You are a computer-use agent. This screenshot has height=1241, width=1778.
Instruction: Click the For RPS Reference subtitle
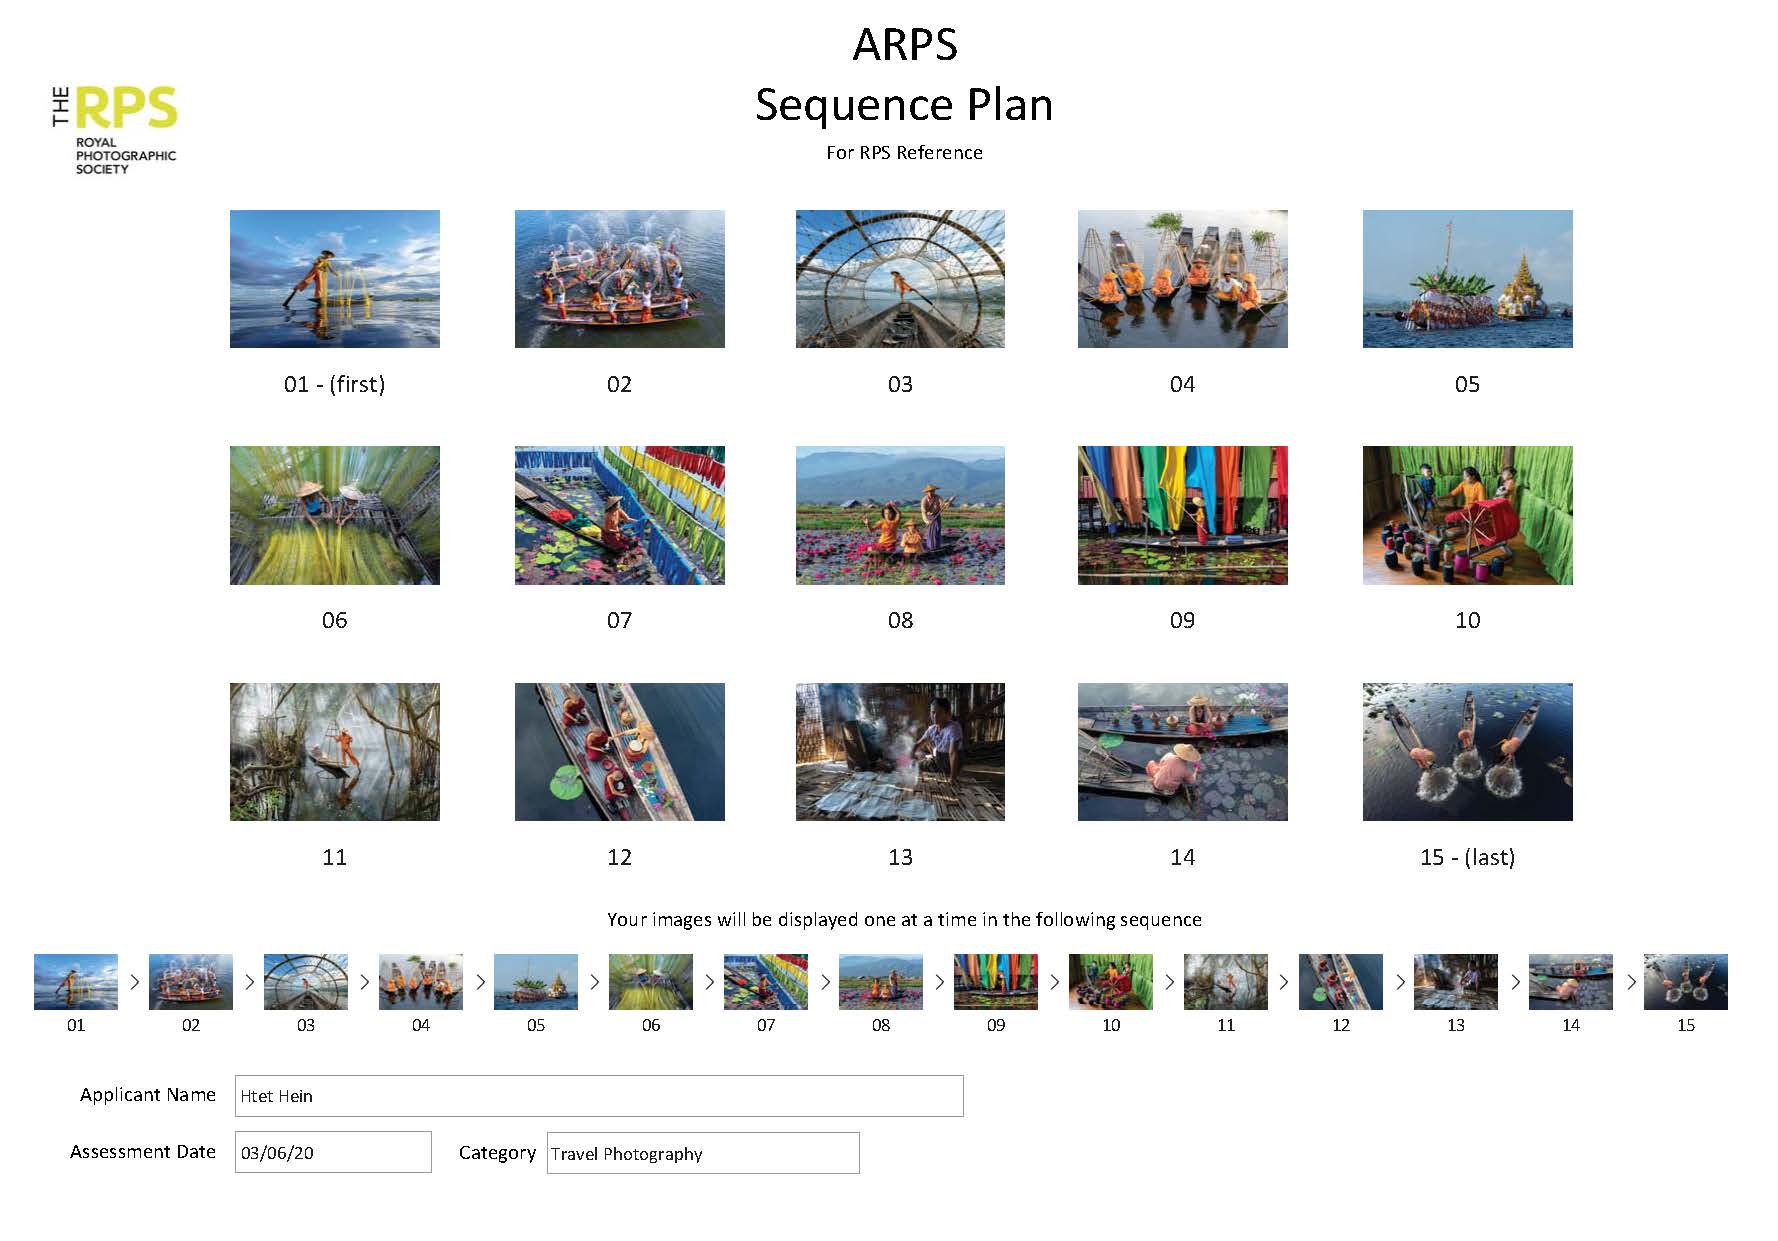903,152
